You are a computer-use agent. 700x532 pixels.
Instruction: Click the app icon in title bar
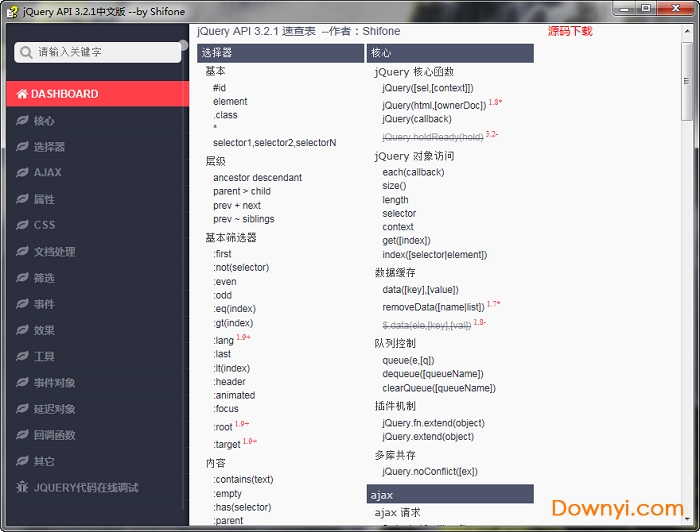tap(12, 12)
